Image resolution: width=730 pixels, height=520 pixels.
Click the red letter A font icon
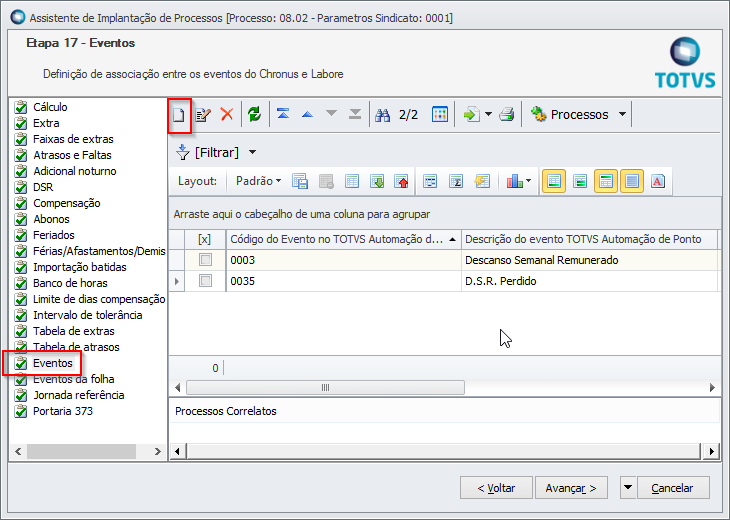coord(658,181)
